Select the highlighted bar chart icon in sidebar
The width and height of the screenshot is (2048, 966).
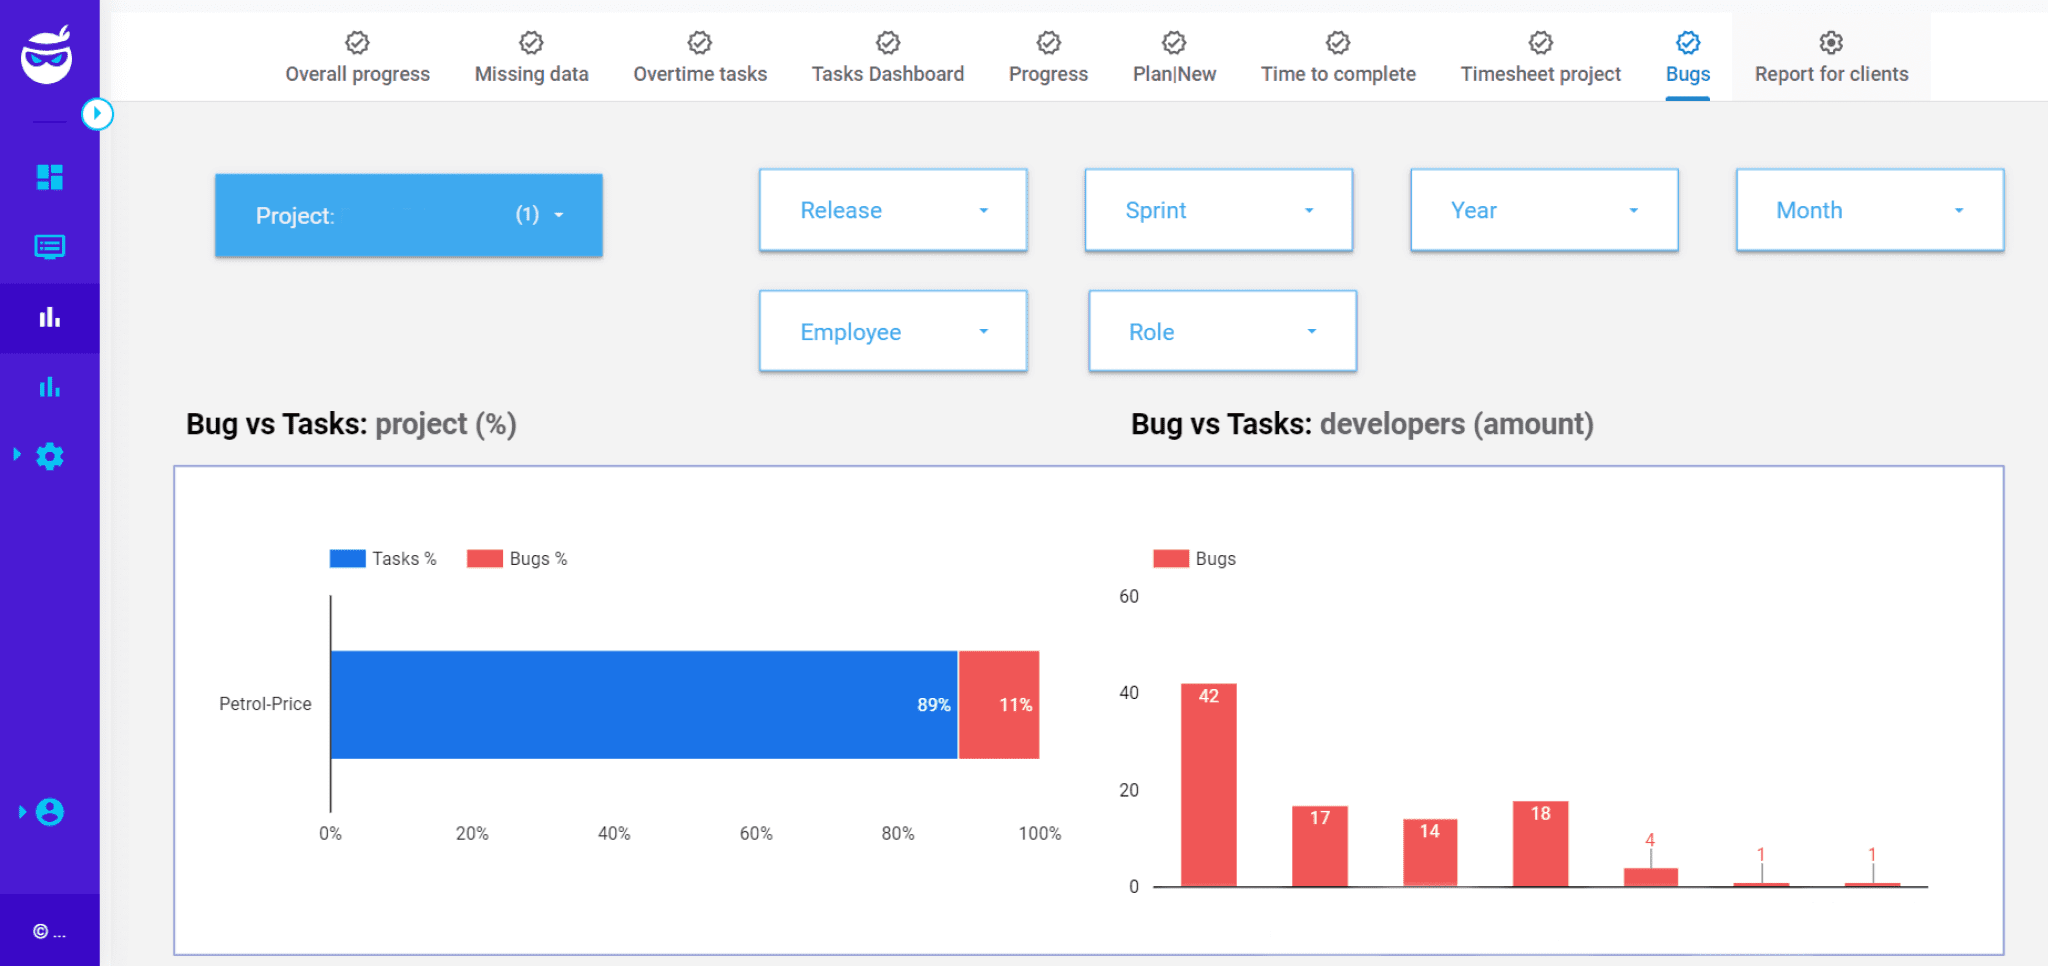click(x=49, y=317)
